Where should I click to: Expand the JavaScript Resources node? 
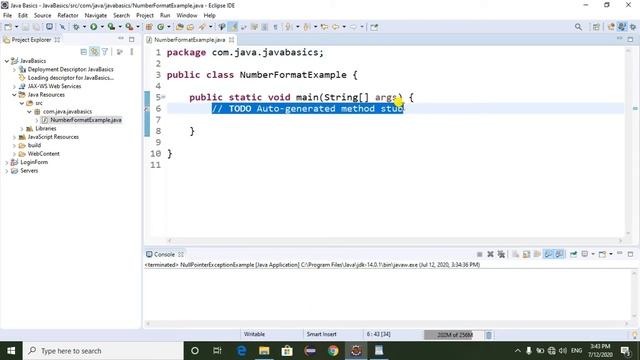(x=14, y=137)
